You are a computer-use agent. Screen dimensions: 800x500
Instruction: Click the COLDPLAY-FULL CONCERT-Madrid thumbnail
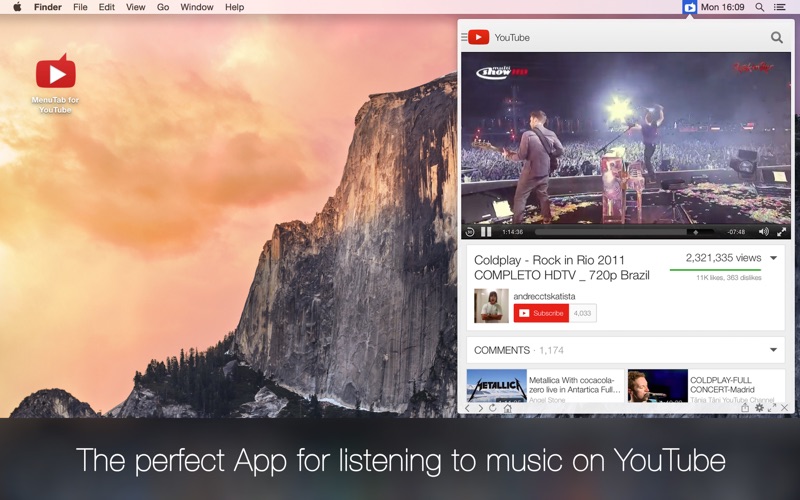tap(658, 386)
